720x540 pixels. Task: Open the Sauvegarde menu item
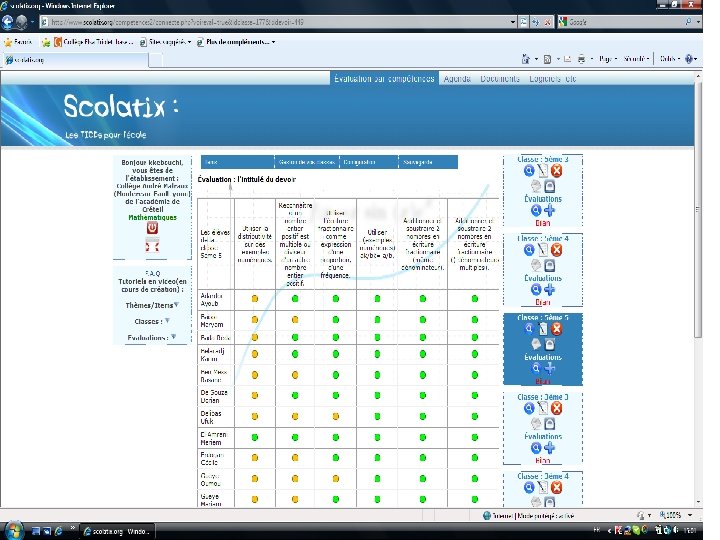417,162
